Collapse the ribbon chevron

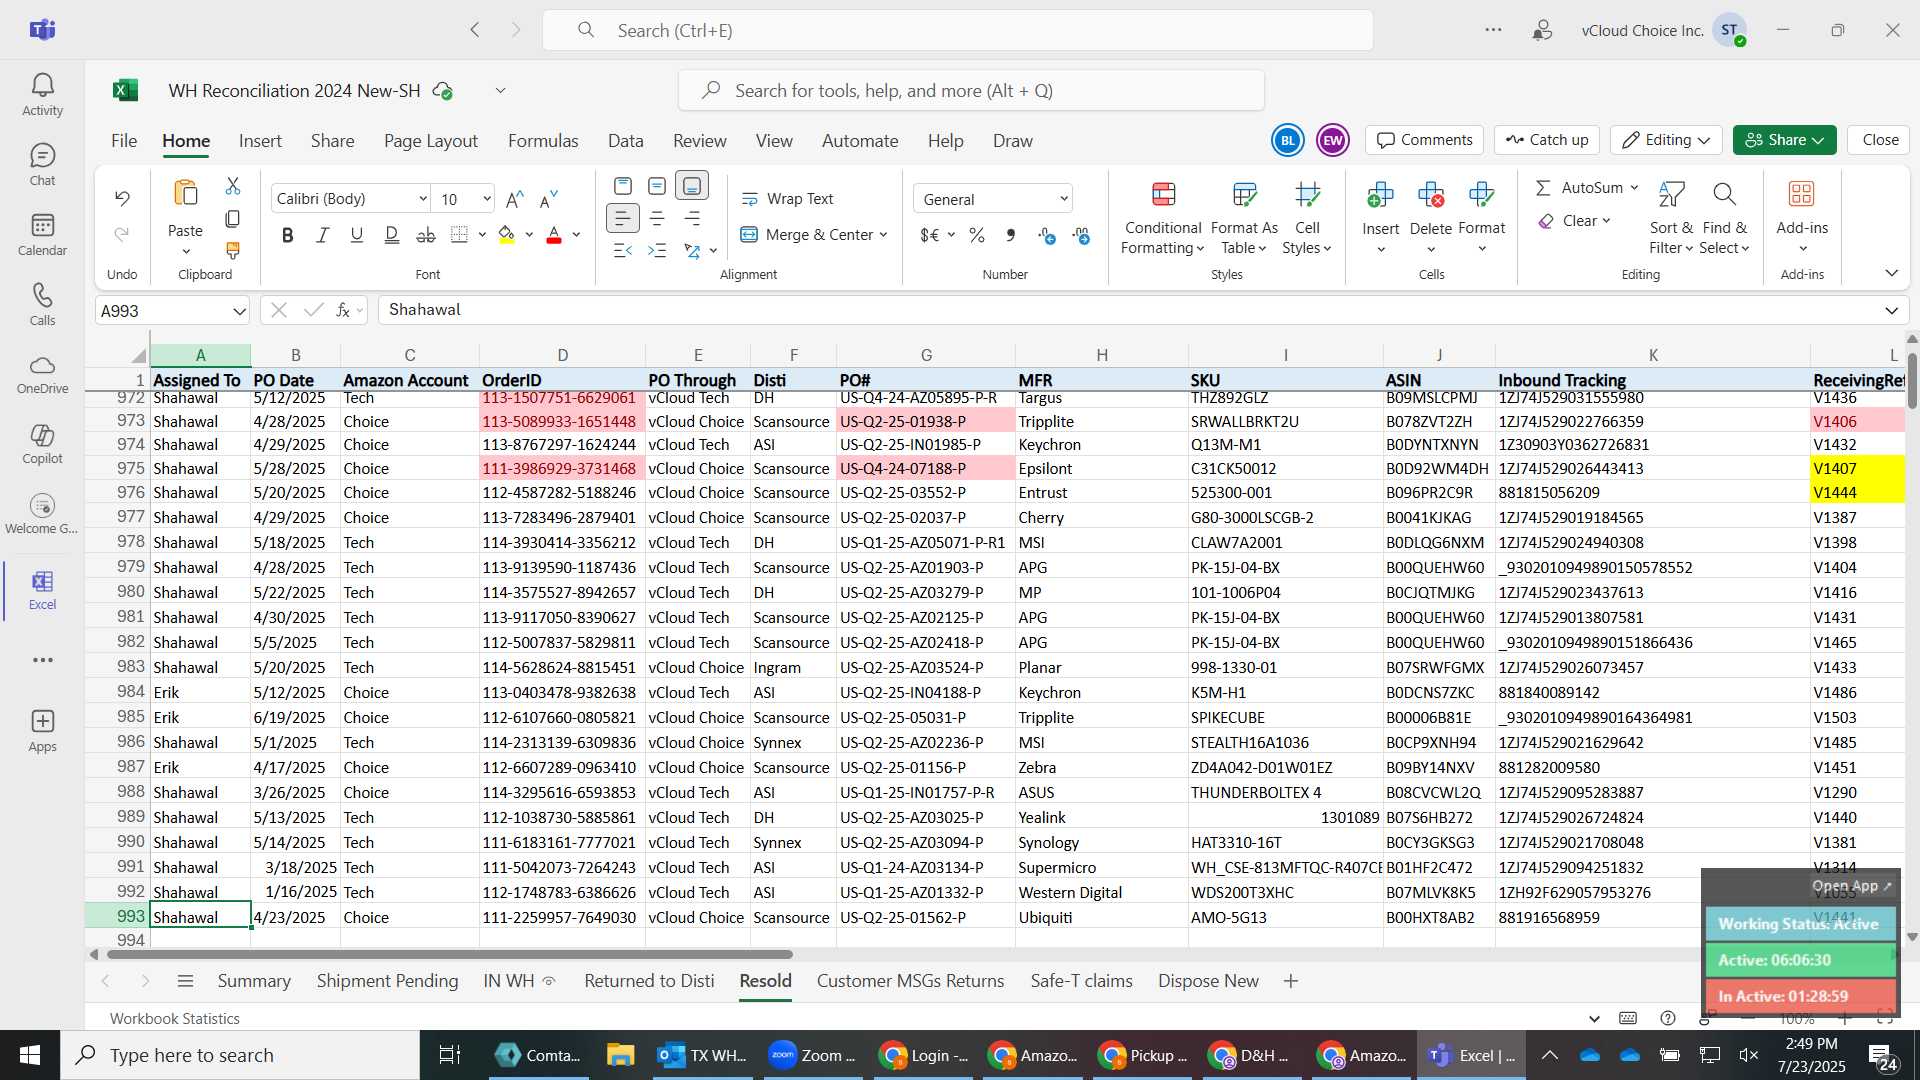(x=1891, y=273)
